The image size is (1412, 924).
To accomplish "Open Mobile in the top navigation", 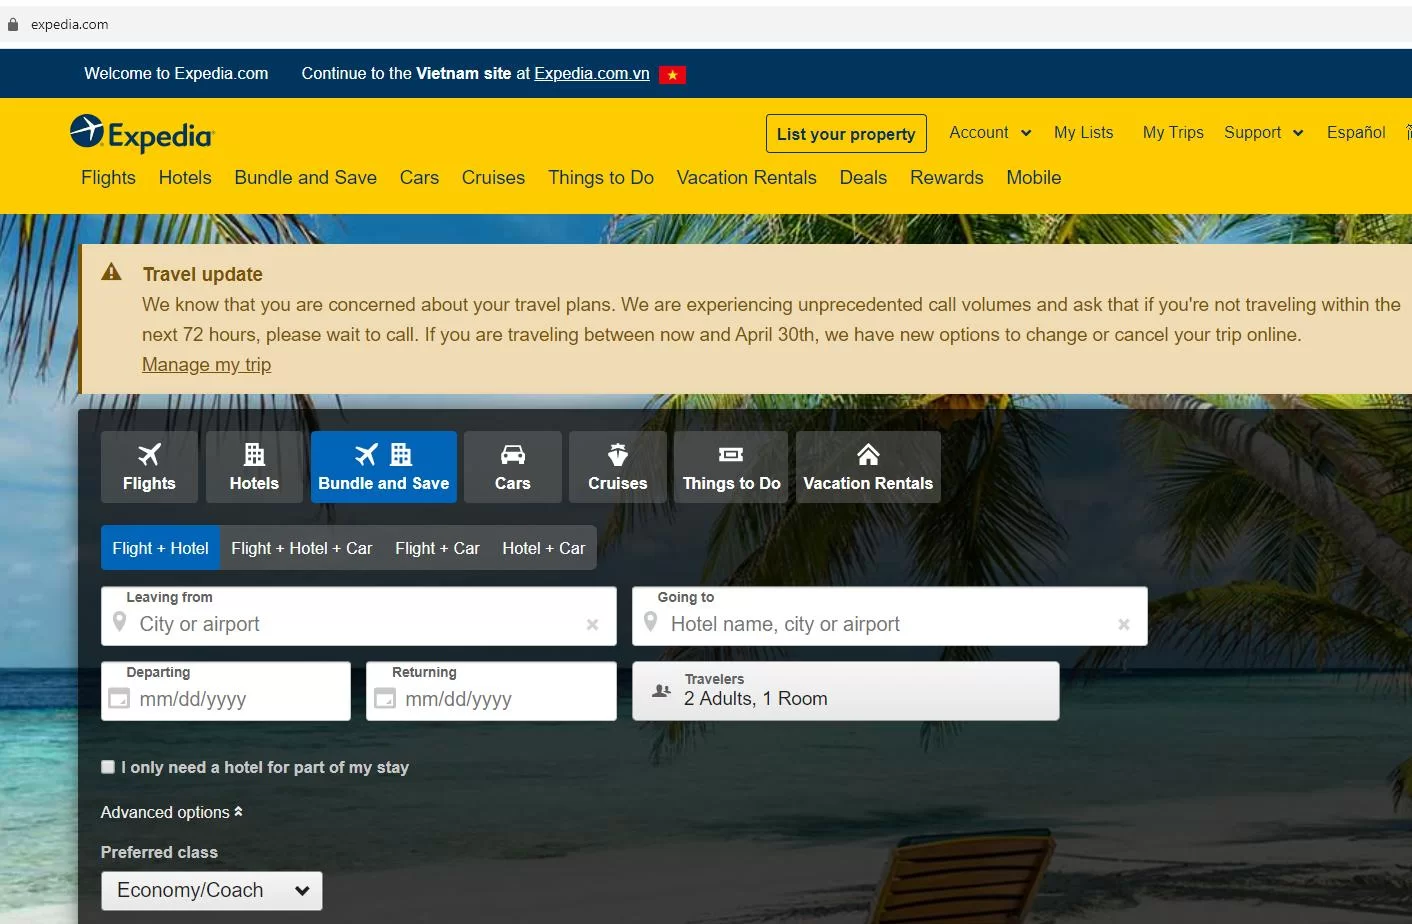I will (x=1034, y=178).
